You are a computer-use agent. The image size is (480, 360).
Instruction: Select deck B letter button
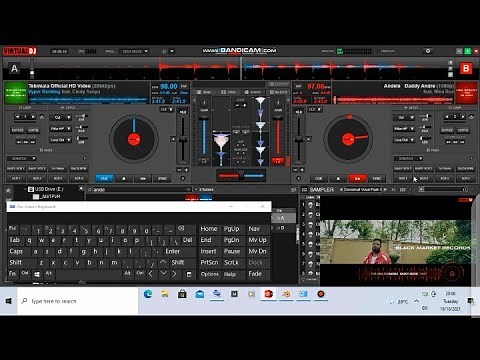[466, 69]
